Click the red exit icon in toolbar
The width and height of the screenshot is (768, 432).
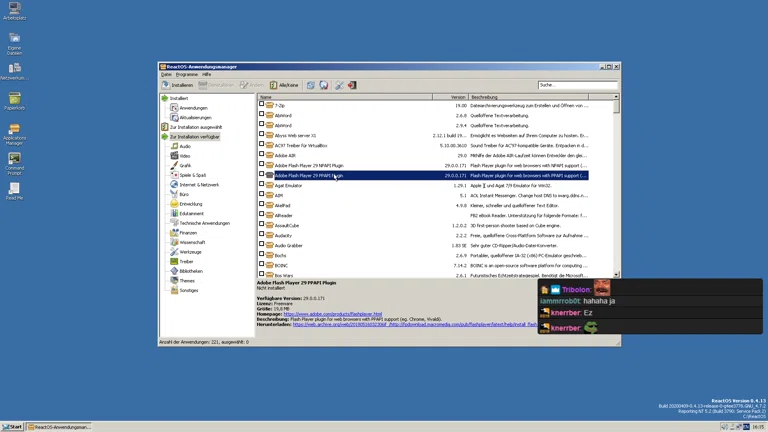point(352,85)
